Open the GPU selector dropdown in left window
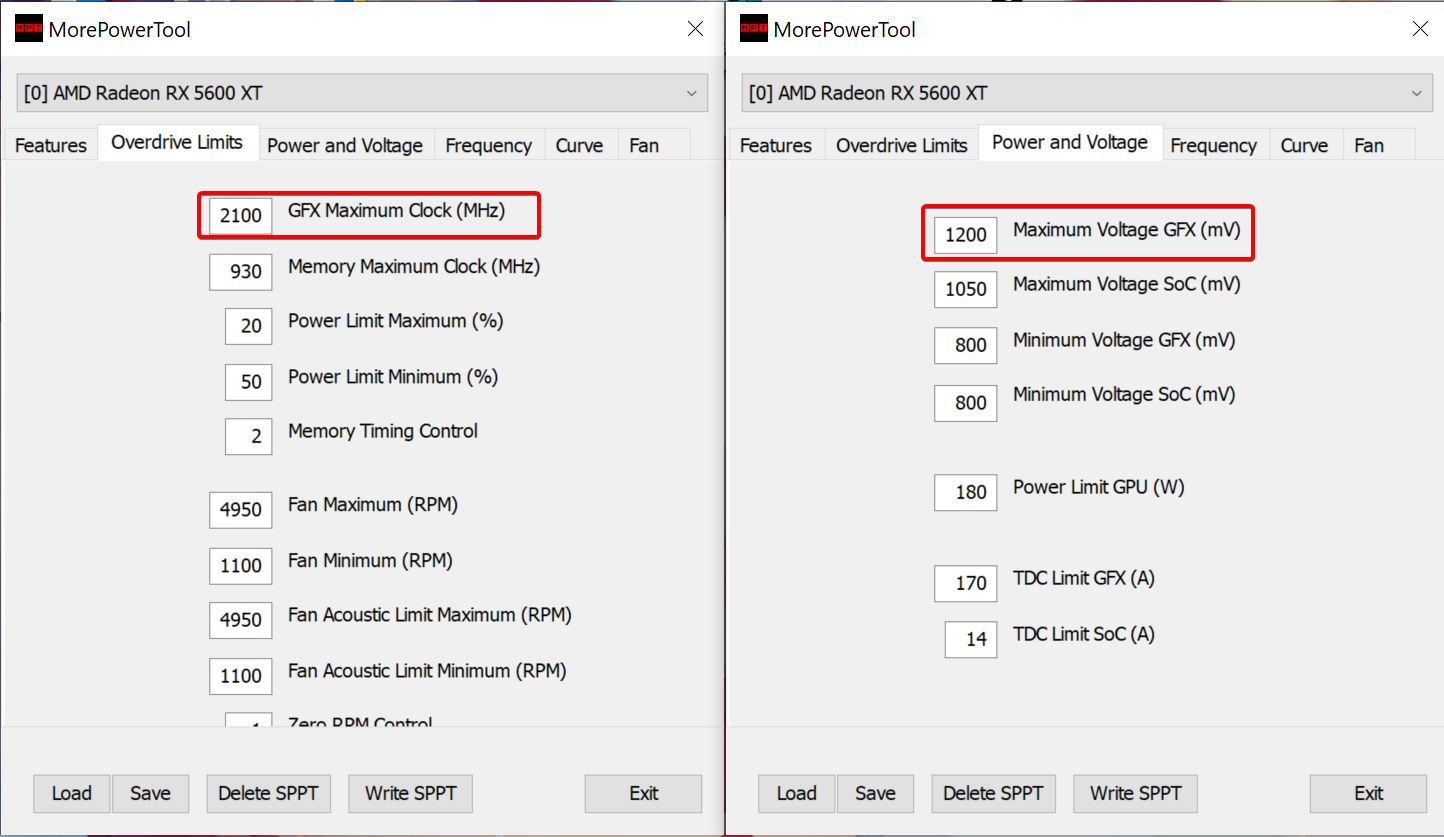The image size is (1444, 837). click(x=362, y=93)
